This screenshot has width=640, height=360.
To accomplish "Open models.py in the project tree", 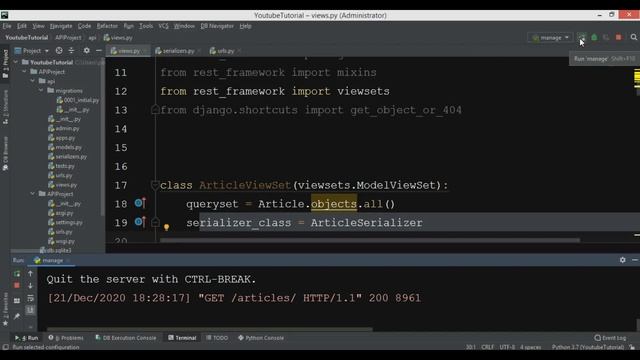I will (65, 147).
